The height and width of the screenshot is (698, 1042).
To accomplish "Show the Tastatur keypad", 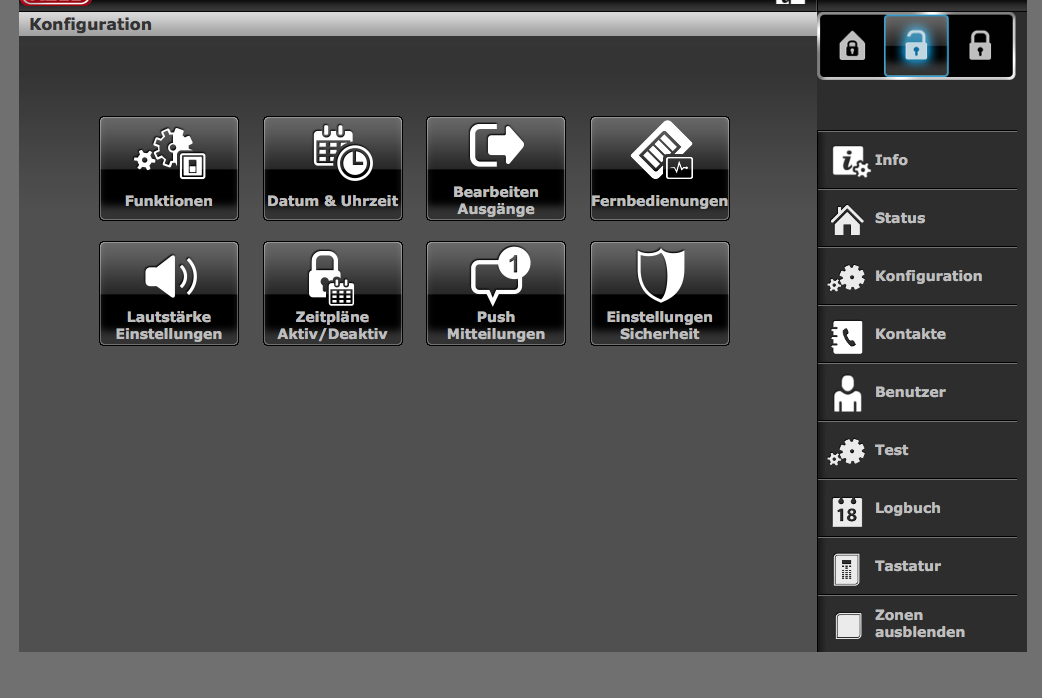I will (920, 566).
